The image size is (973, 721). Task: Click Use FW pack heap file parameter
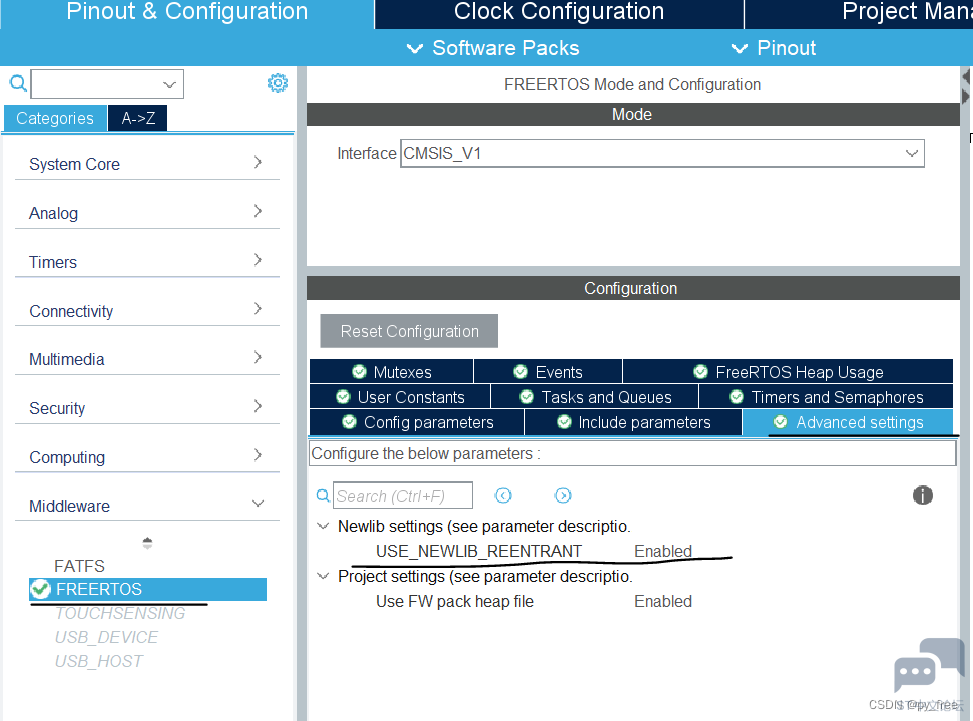click(x=455, y=601)
